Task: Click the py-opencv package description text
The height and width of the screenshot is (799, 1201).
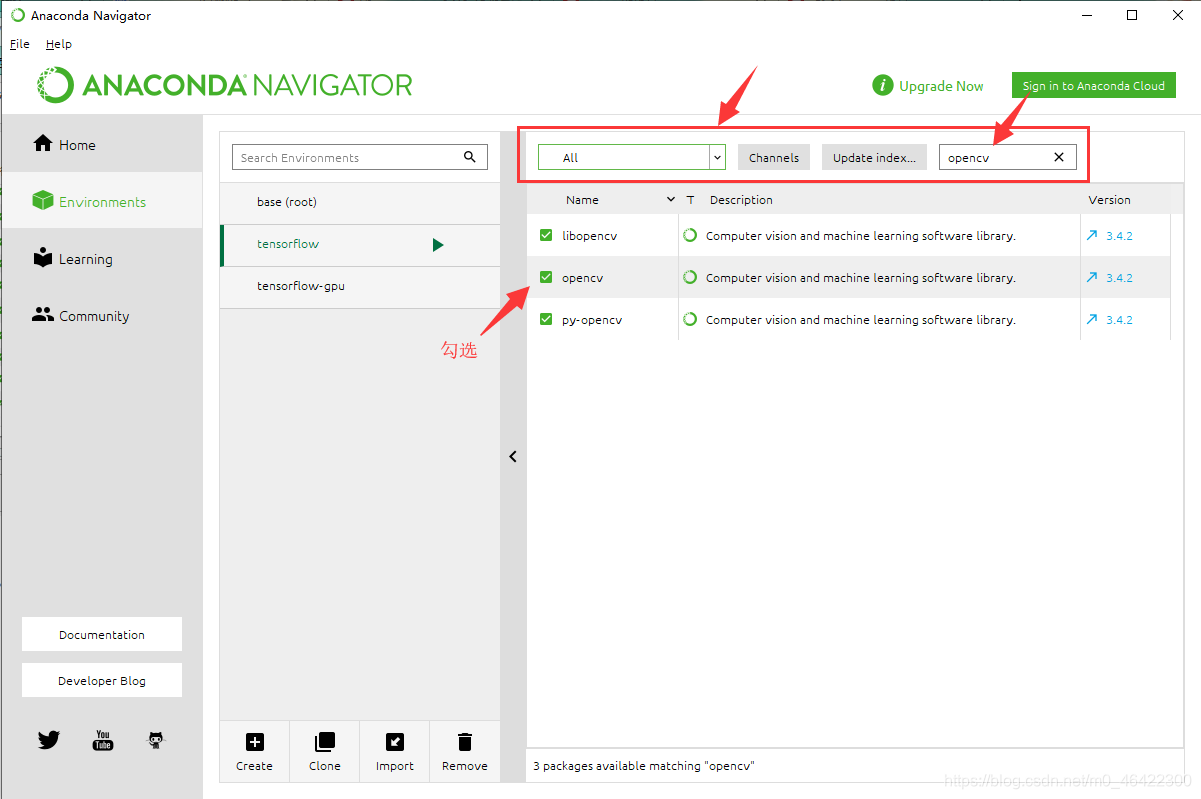Action: (861, 320)
